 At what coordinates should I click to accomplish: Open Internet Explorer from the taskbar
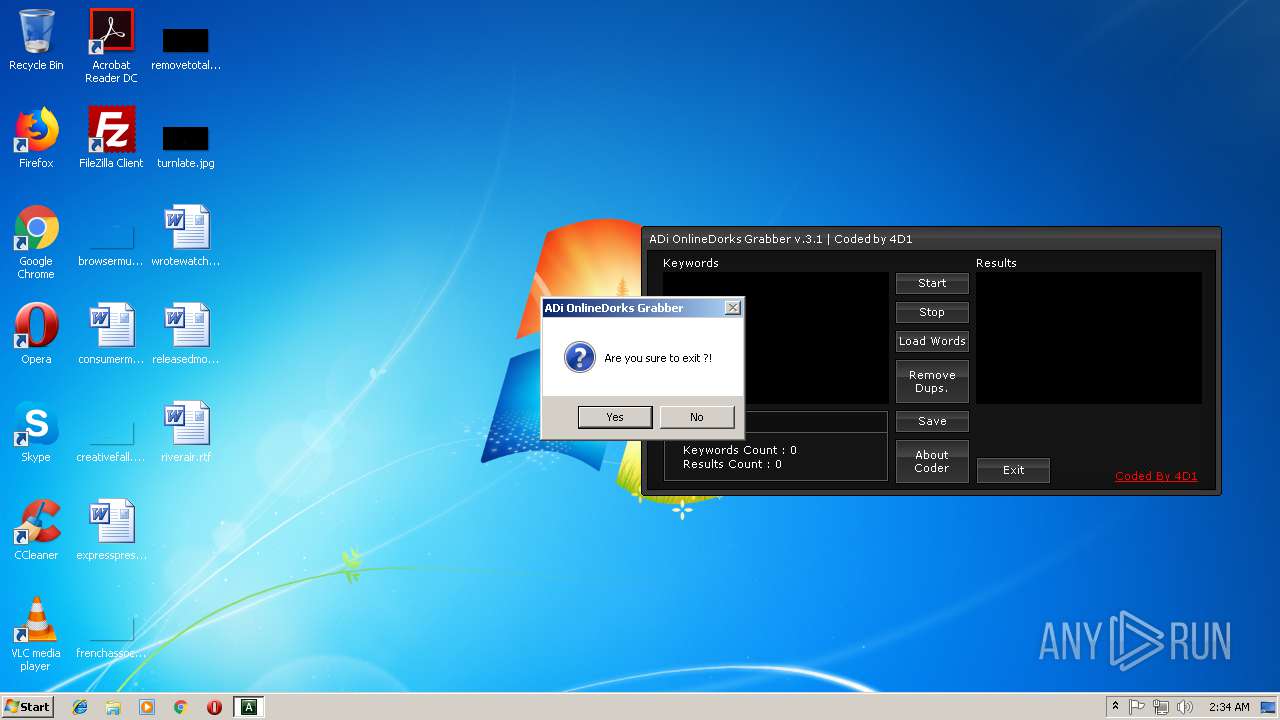click(x=80, y=707)
